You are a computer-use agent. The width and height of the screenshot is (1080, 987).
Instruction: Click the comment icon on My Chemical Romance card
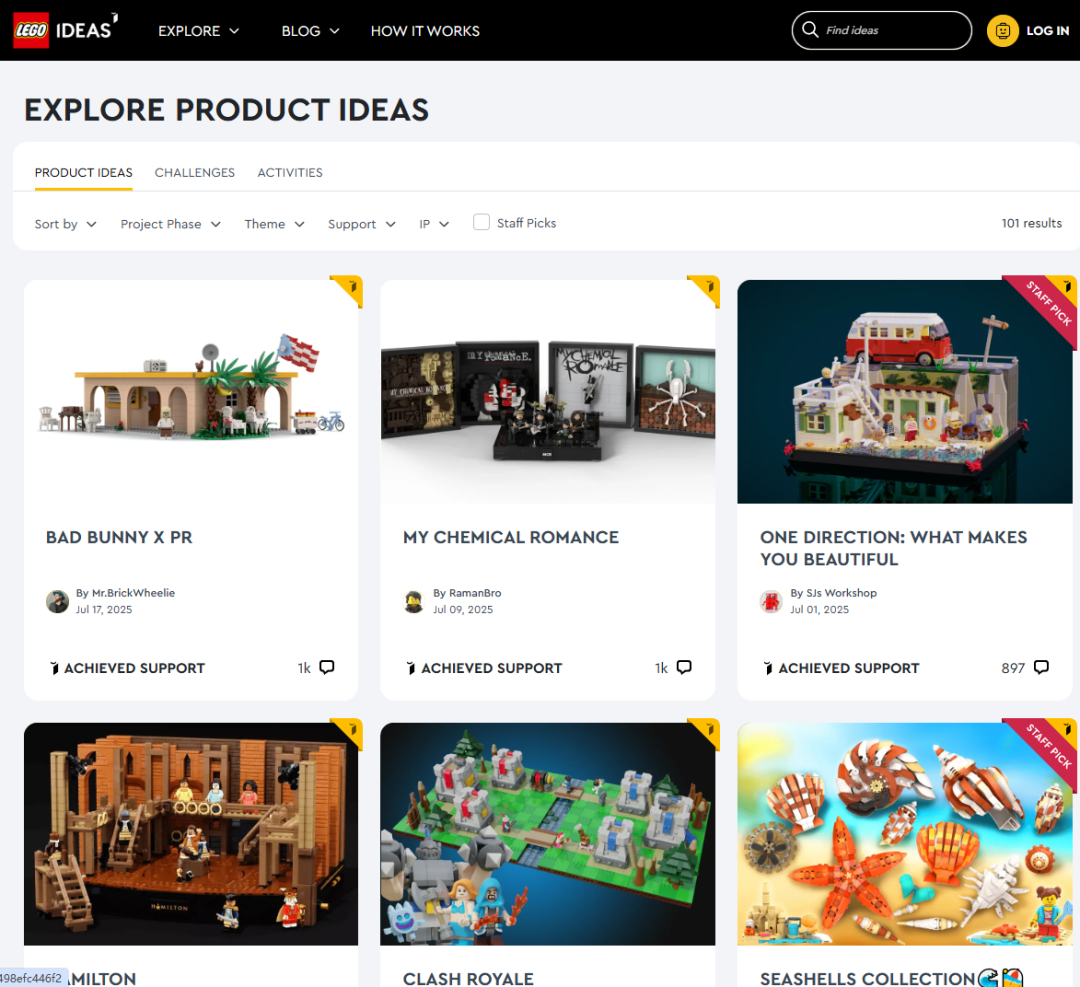pyautogui.click(x=684, y=667)
